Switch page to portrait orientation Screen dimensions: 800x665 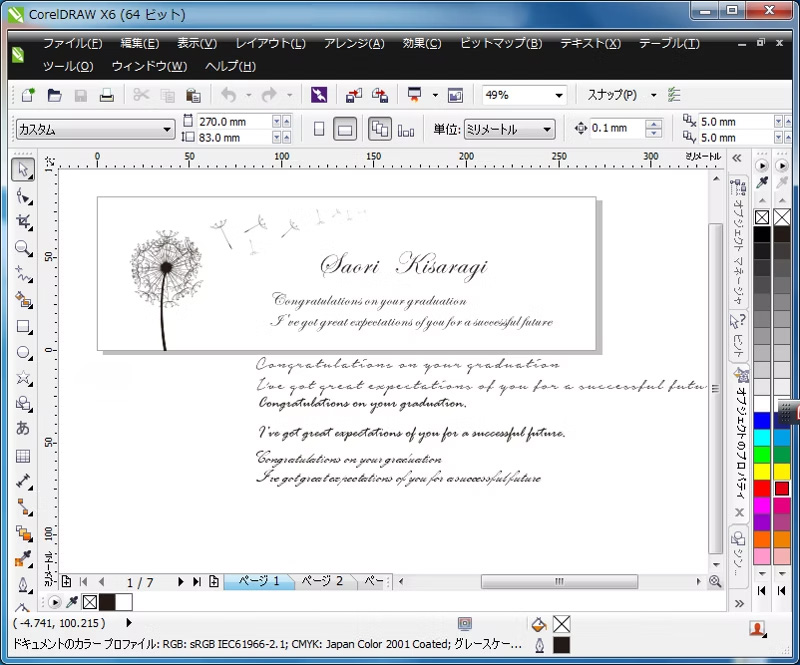click(x=319, y=129)
